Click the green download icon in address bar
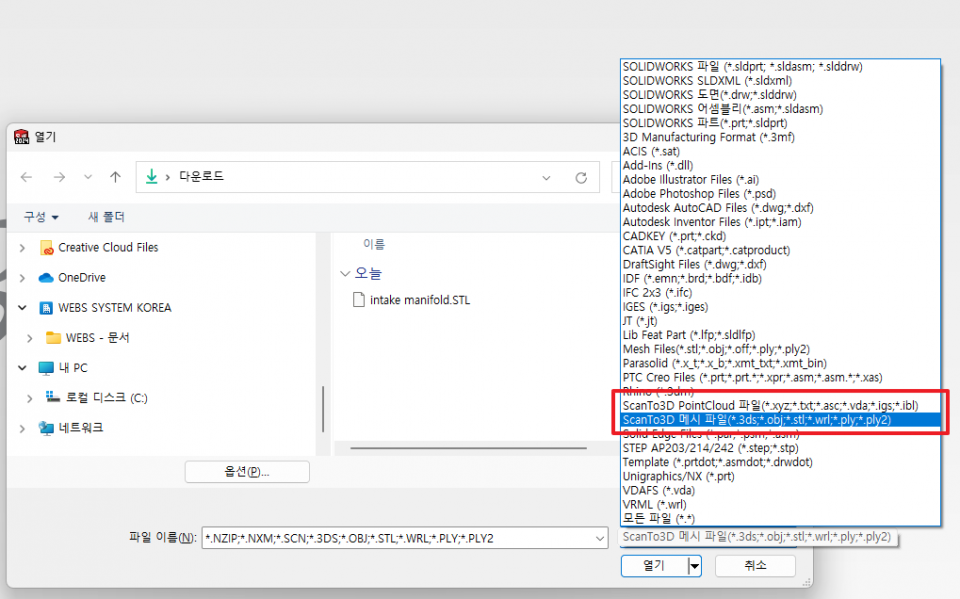960x599 pixels. [151, 177]
